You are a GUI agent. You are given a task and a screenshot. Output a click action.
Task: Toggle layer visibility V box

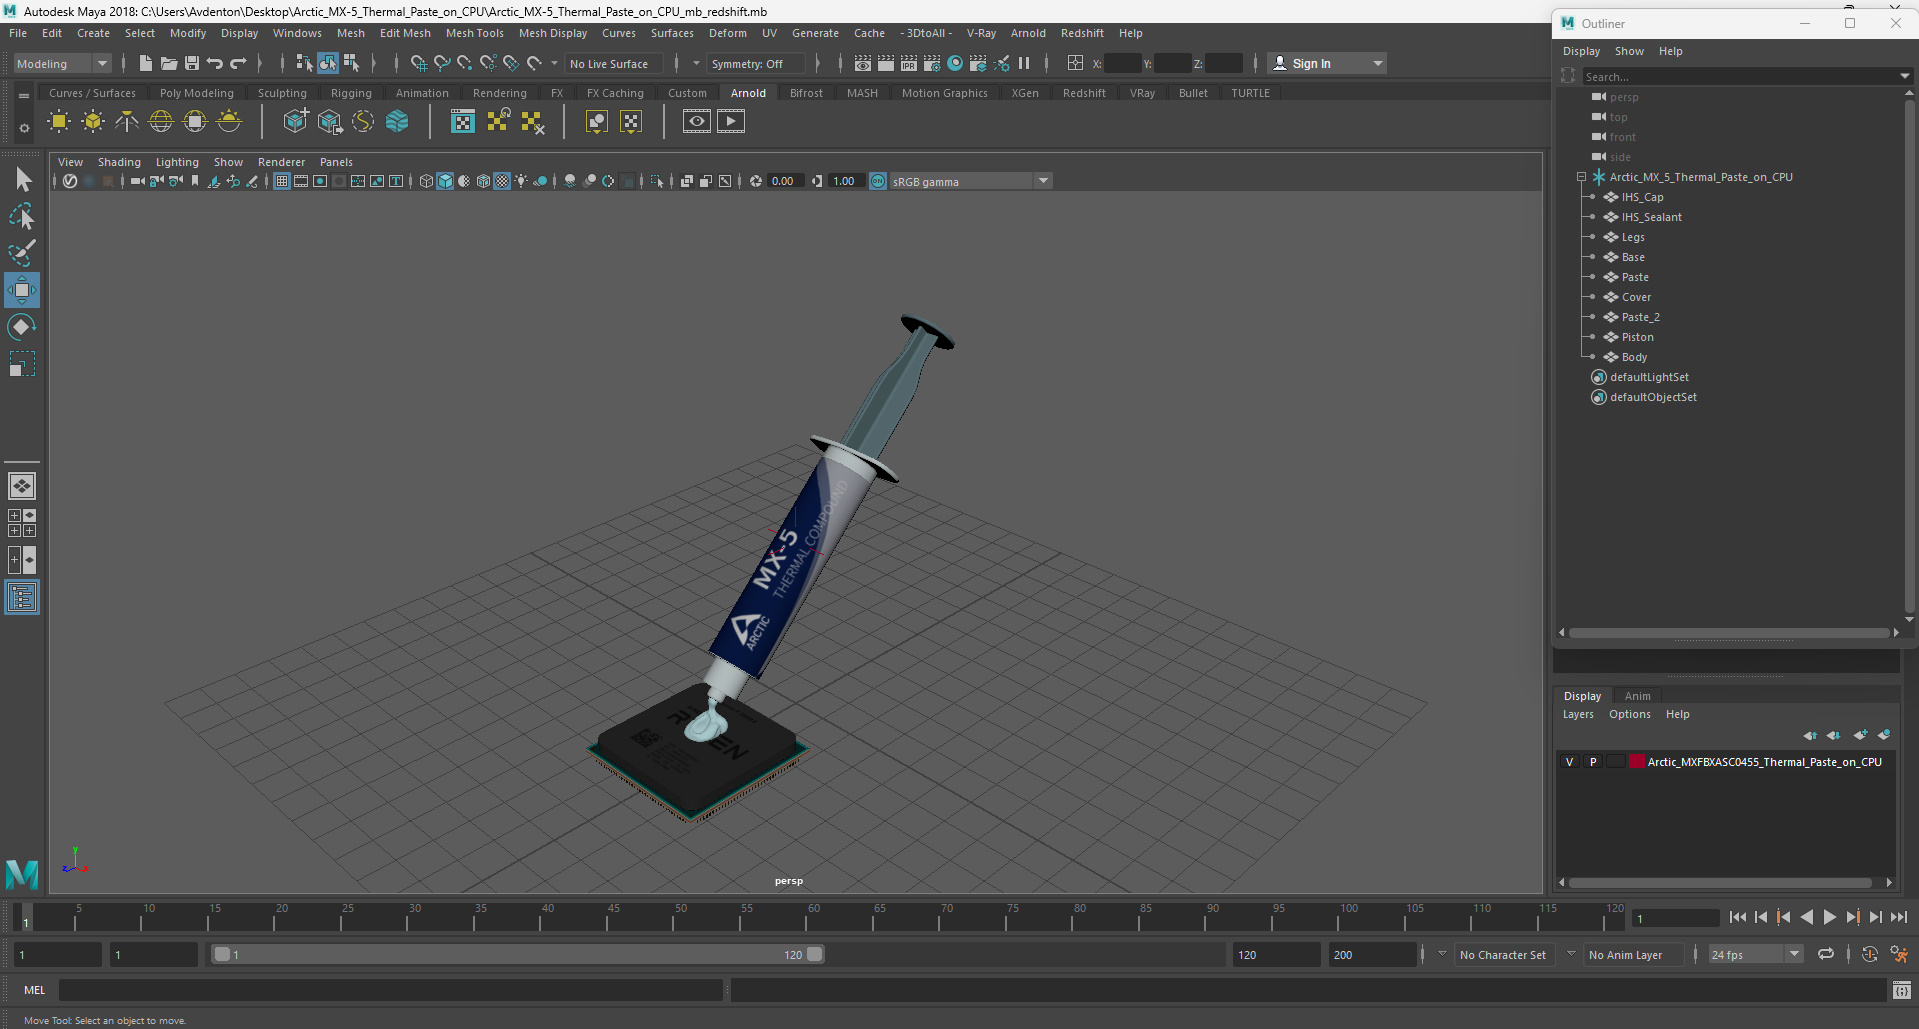1569,762
